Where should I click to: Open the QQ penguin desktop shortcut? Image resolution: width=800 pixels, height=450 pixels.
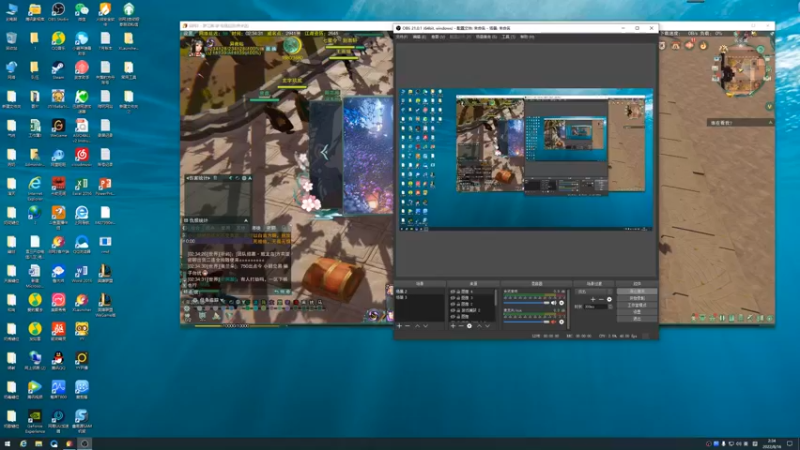(x=58, y=361)
